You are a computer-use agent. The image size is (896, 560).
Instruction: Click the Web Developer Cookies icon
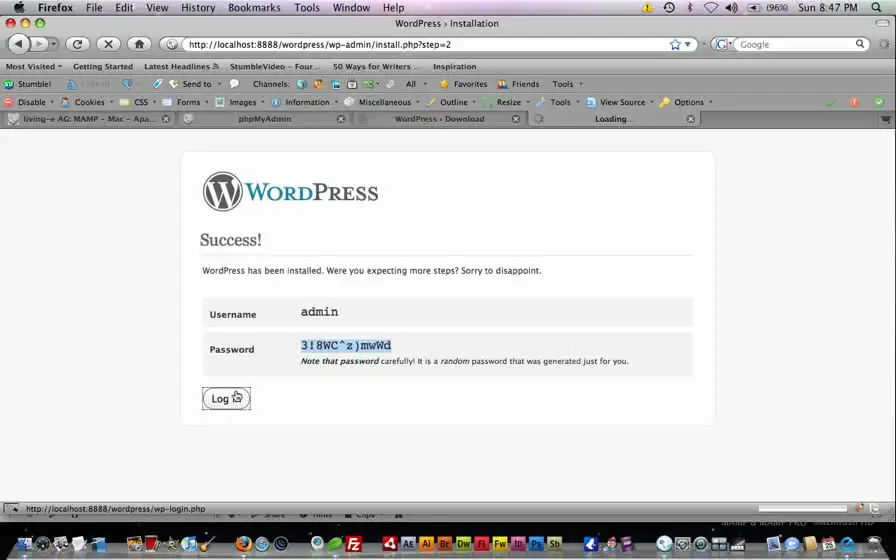(65, 102)
